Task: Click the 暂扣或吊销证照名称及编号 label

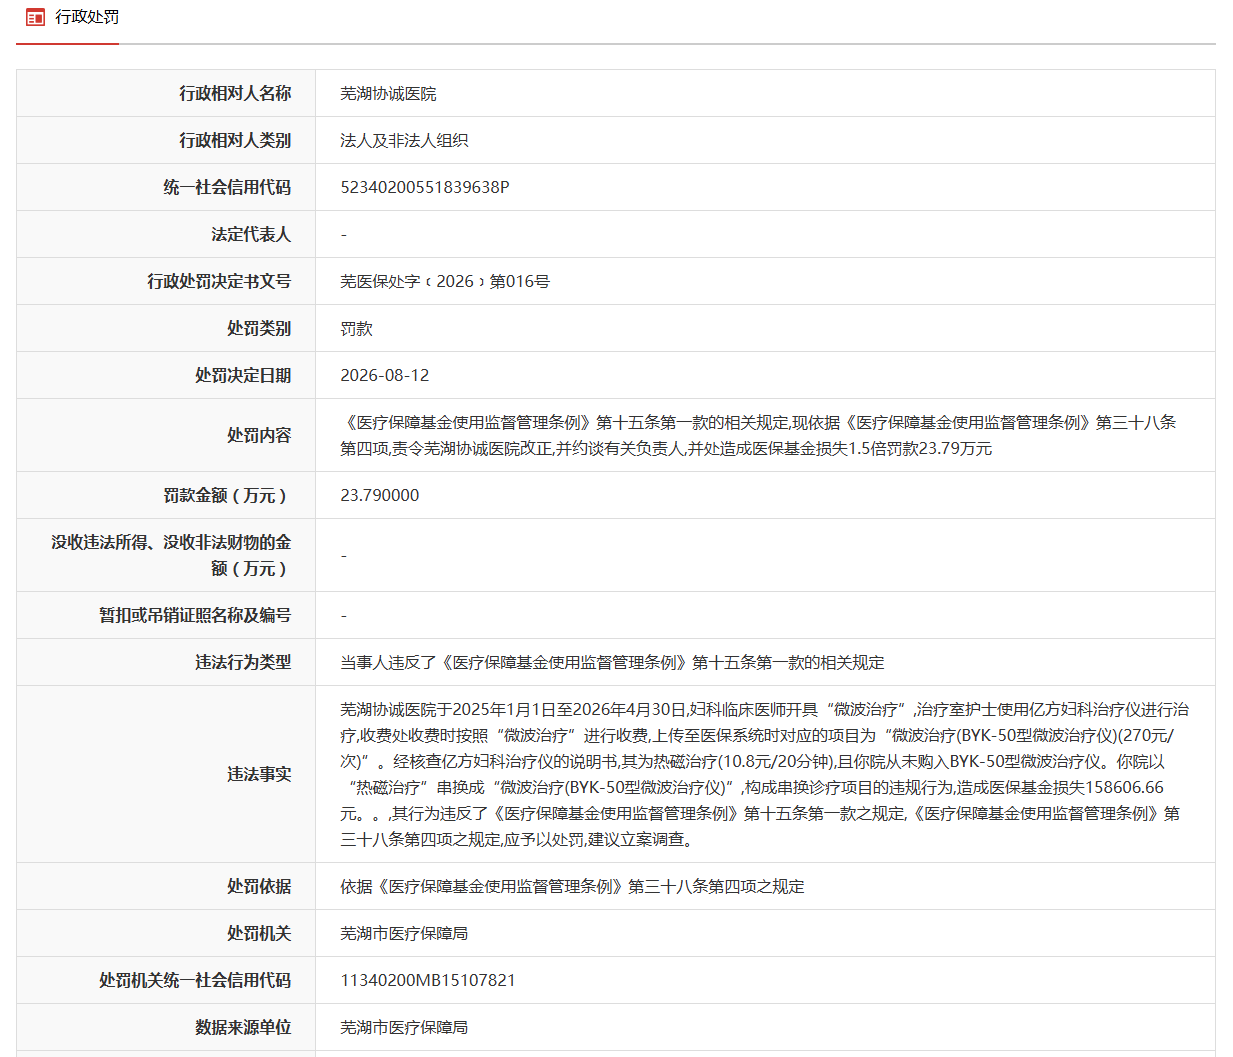Action: [195, 615]
